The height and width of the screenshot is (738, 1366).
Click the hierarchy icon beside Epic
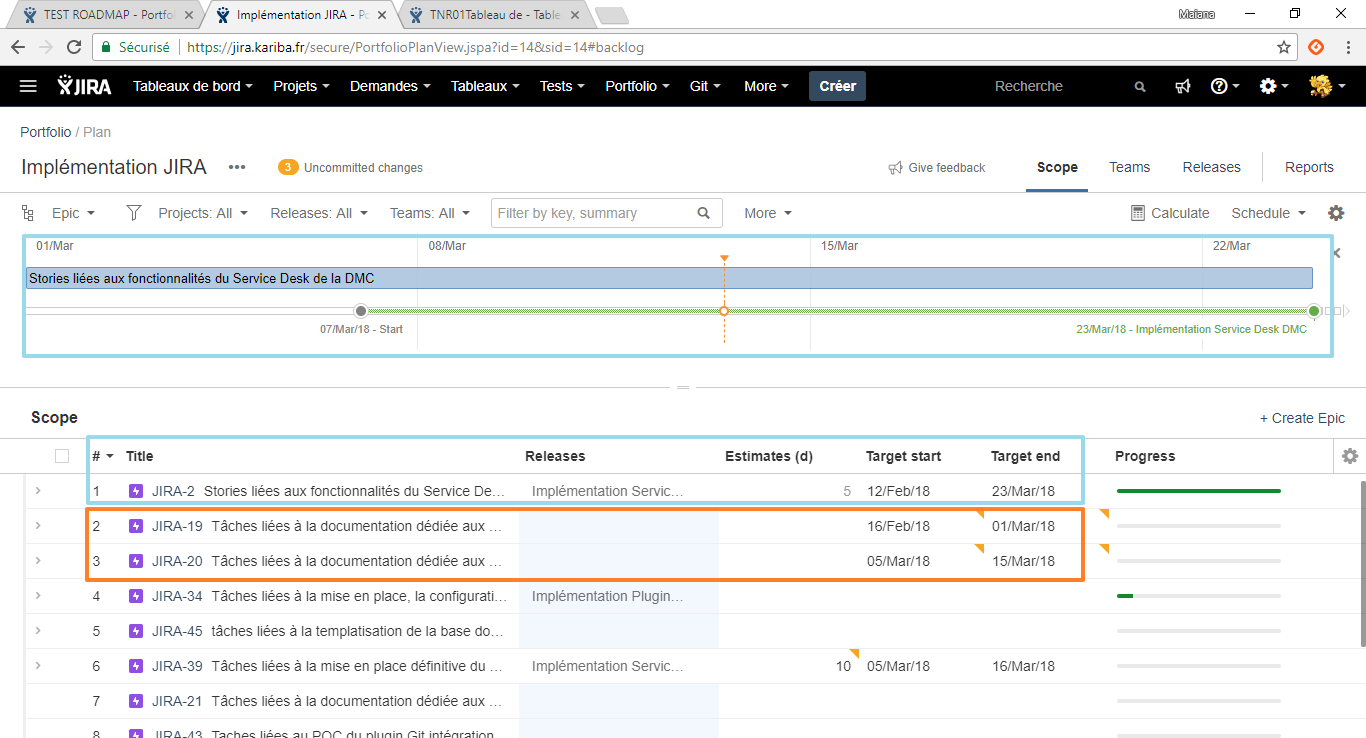click(x=28, y=213)
